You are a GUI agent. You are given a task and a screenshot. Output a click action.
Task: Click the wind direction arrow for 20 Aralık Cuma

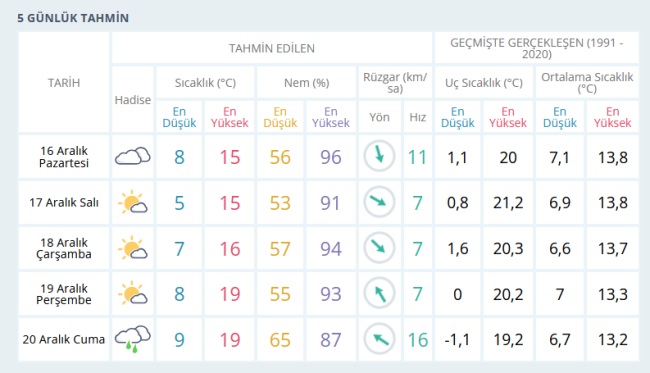pos(379,339)
